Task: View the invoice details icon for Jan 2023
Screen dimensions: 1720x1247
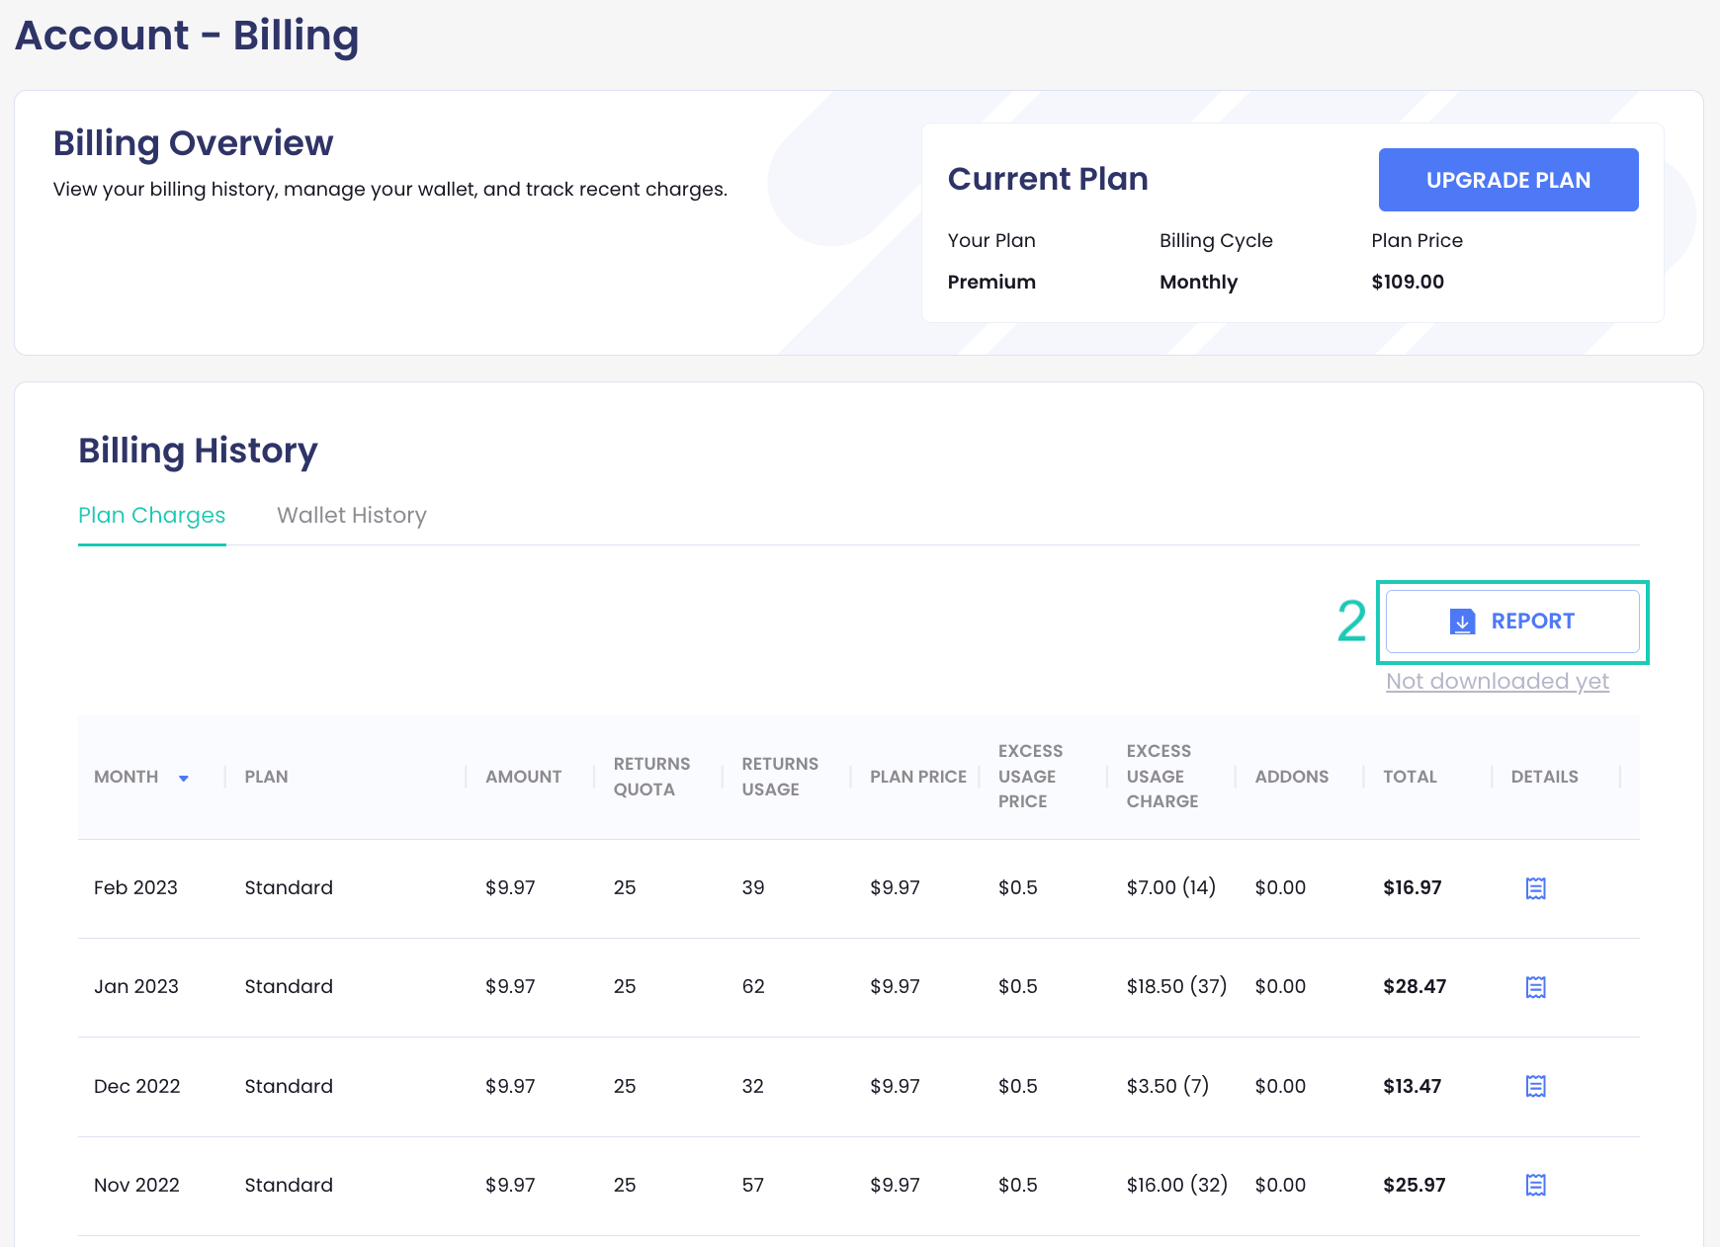Action: pyautogui.click(x=1535, y=987)
